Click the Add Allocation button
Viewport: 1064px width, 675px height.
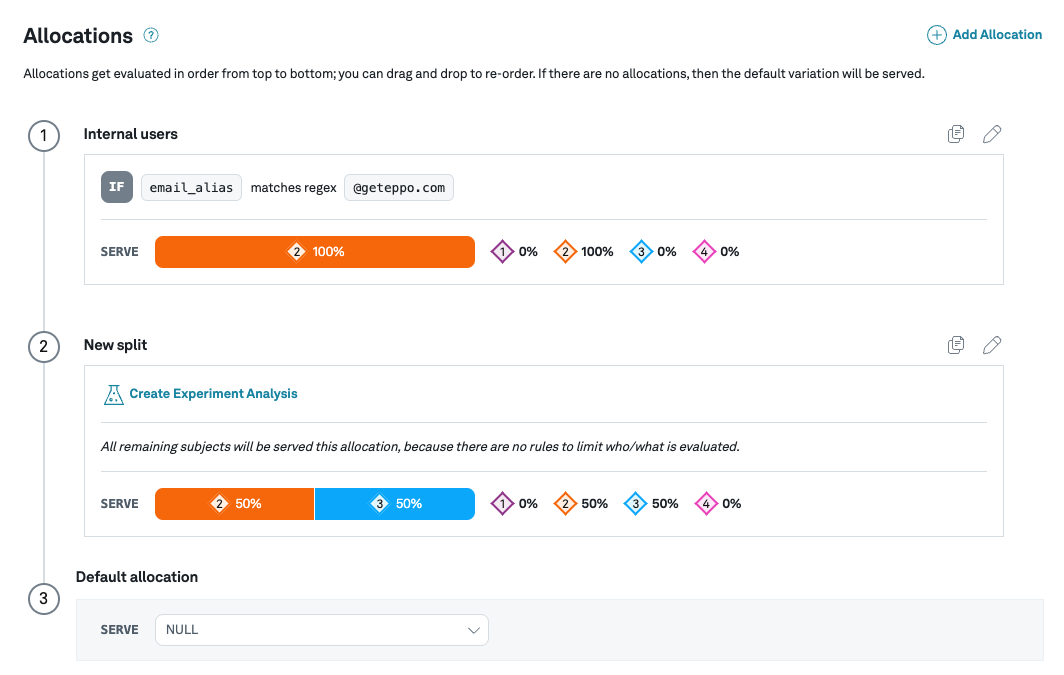click(985, 35)
